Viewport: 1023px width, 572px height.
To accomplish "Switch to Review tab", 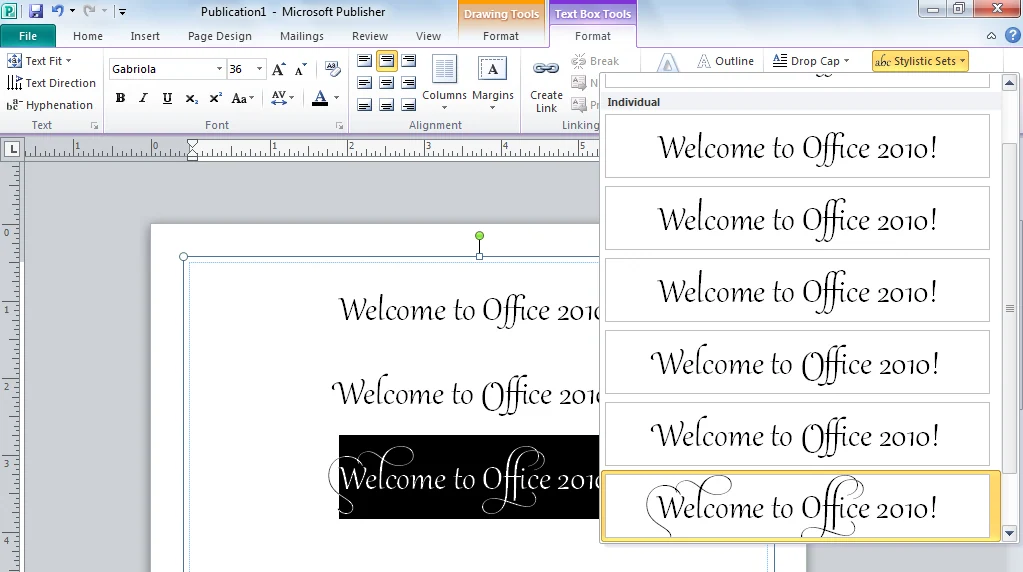I will pos(370,36).
